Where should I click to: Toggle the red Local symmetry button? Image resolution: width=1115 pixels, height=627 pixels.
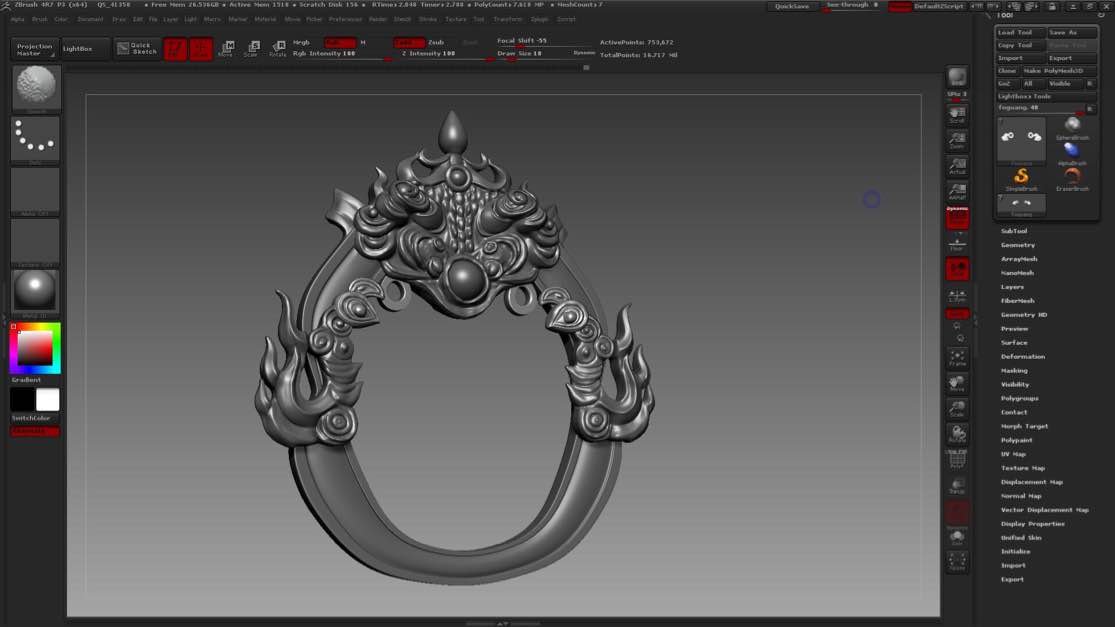tap(957, 269)
